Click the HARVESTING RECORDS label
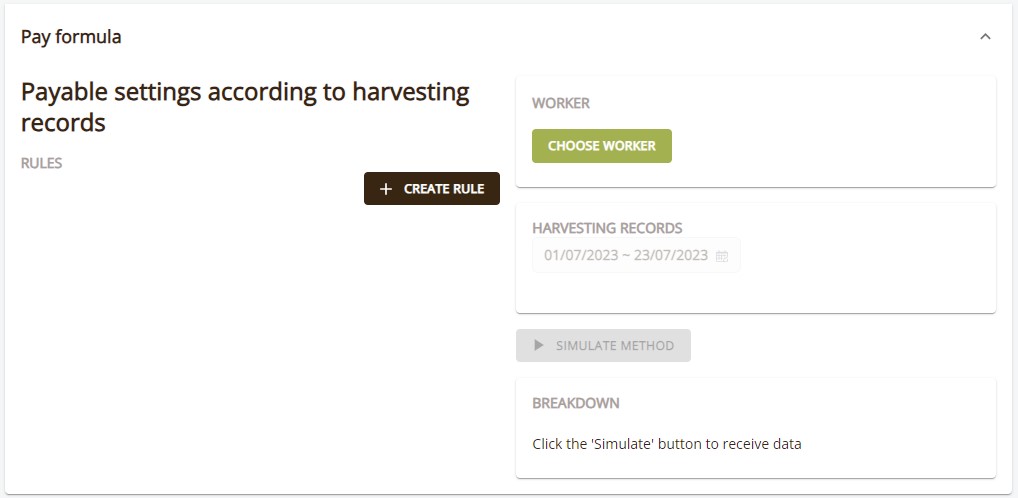This screenshot has height=498, width=1018. click(607, 228)
